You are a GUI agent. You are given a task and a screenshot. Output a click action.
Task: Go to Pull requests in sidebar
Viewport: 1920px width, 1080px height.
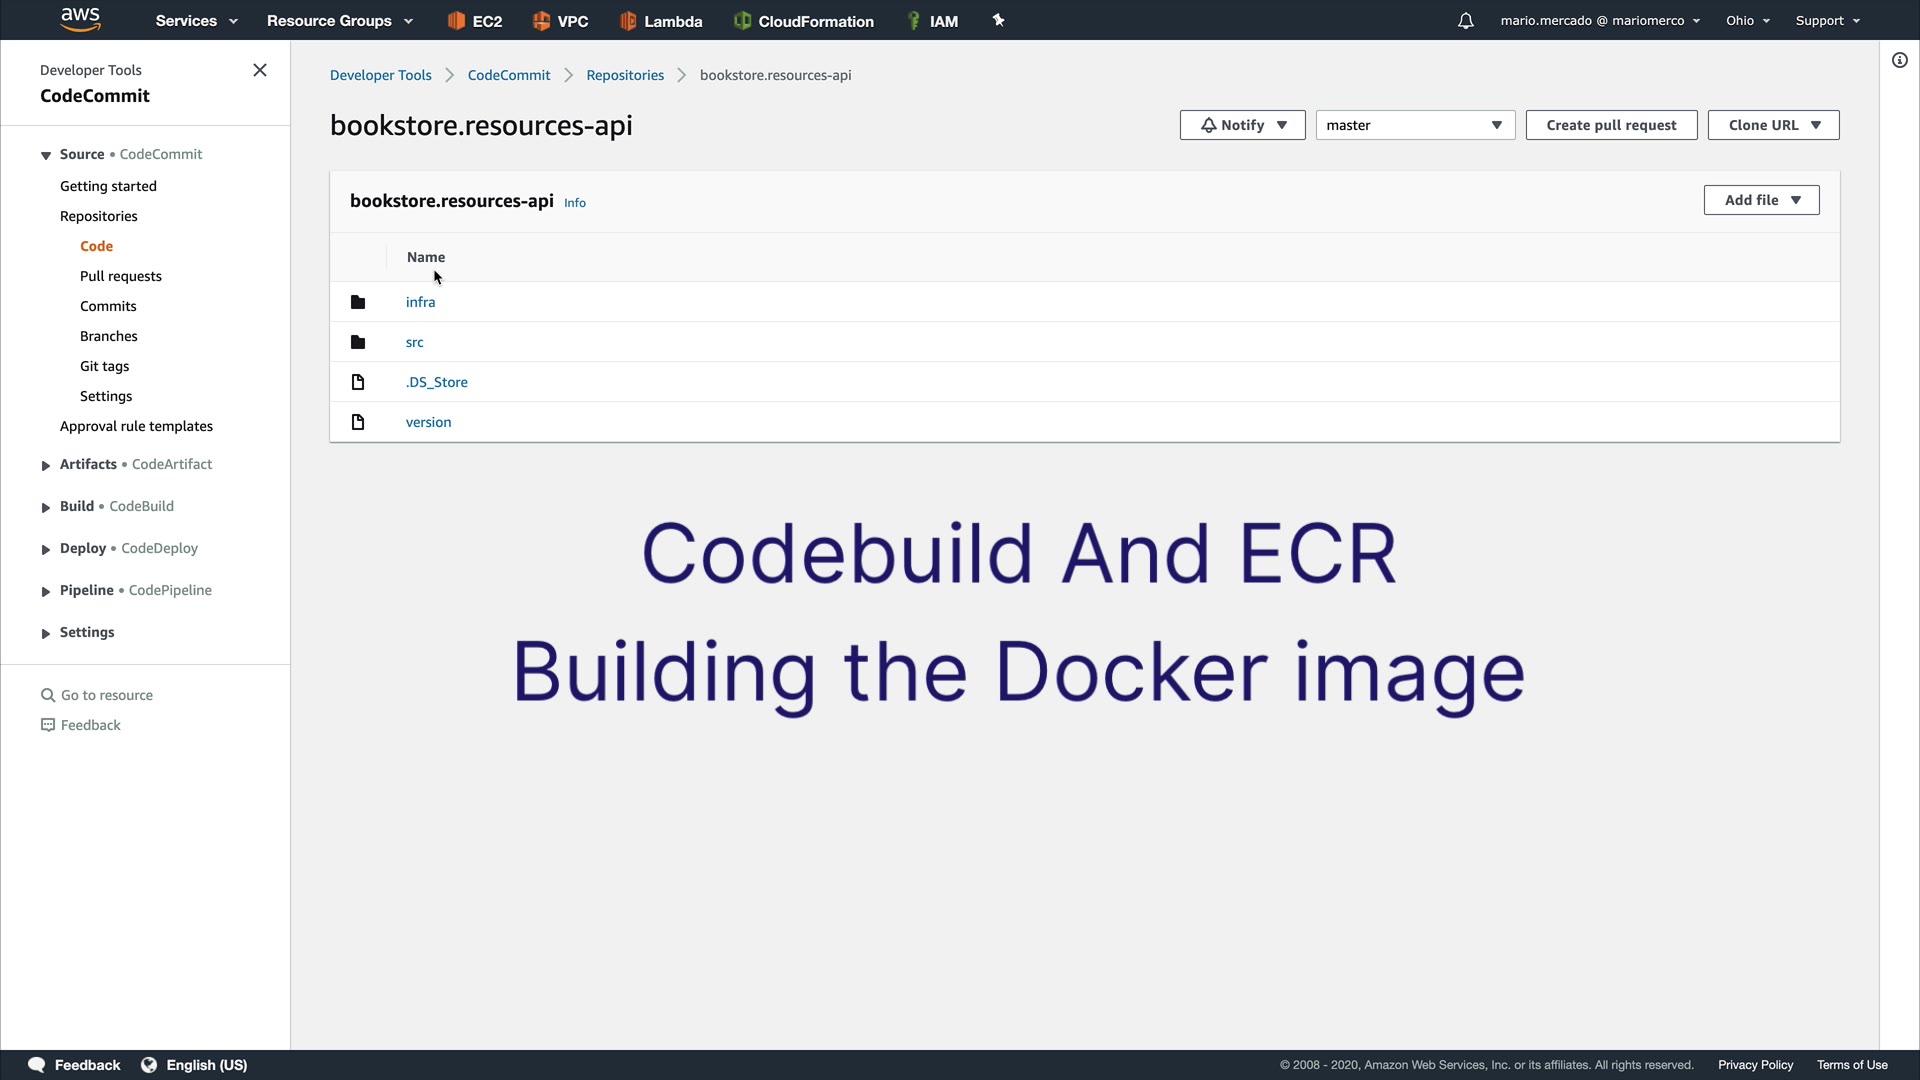(121, 276)
